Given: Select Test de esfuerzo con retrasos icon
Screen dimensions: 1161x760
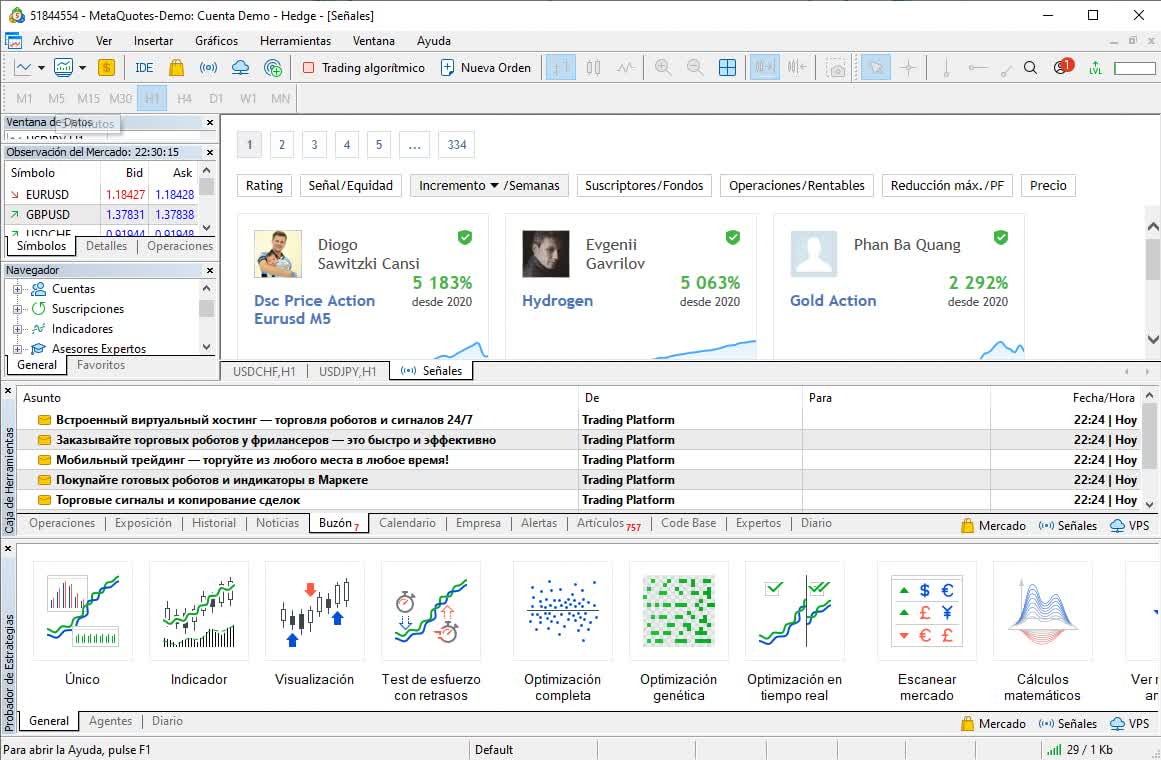Looking at the screenshot, I should click(x=430, y=611).
